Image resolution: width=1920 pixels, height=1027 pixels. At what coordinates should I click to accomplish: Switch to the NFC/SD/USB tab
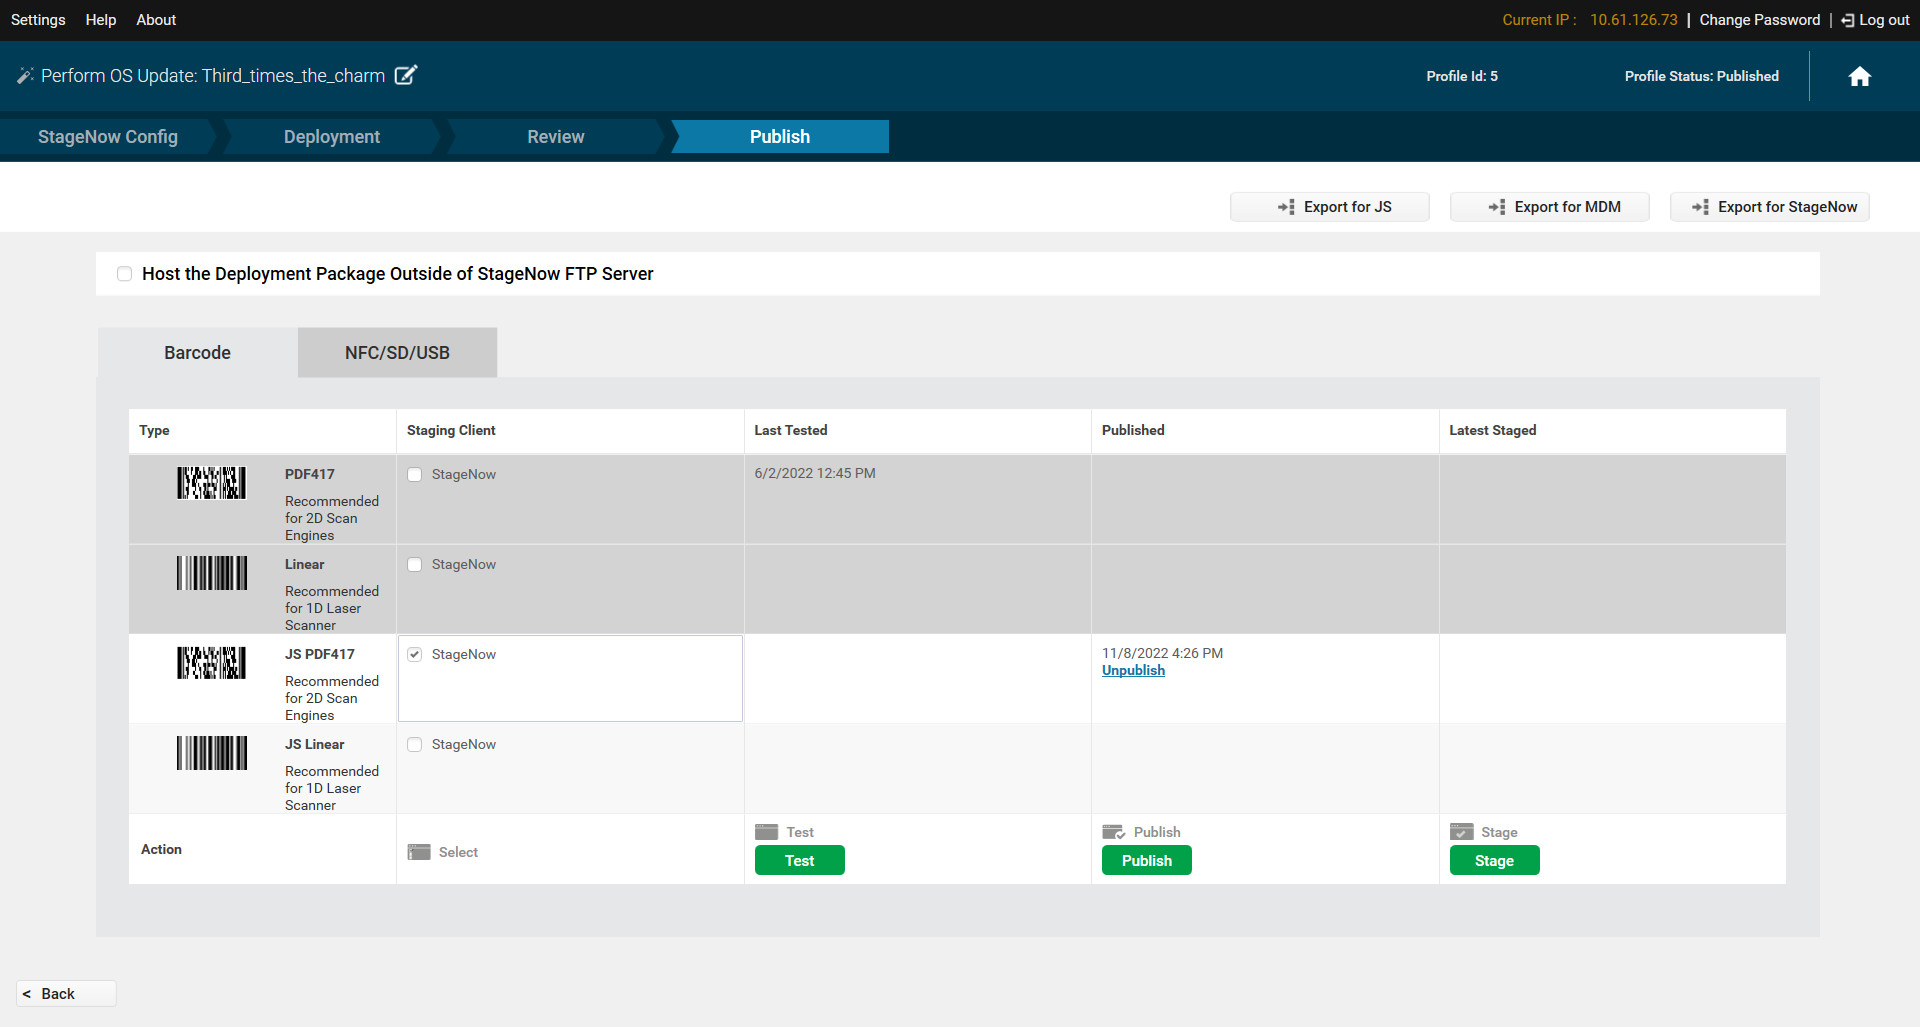click(397, 353)
